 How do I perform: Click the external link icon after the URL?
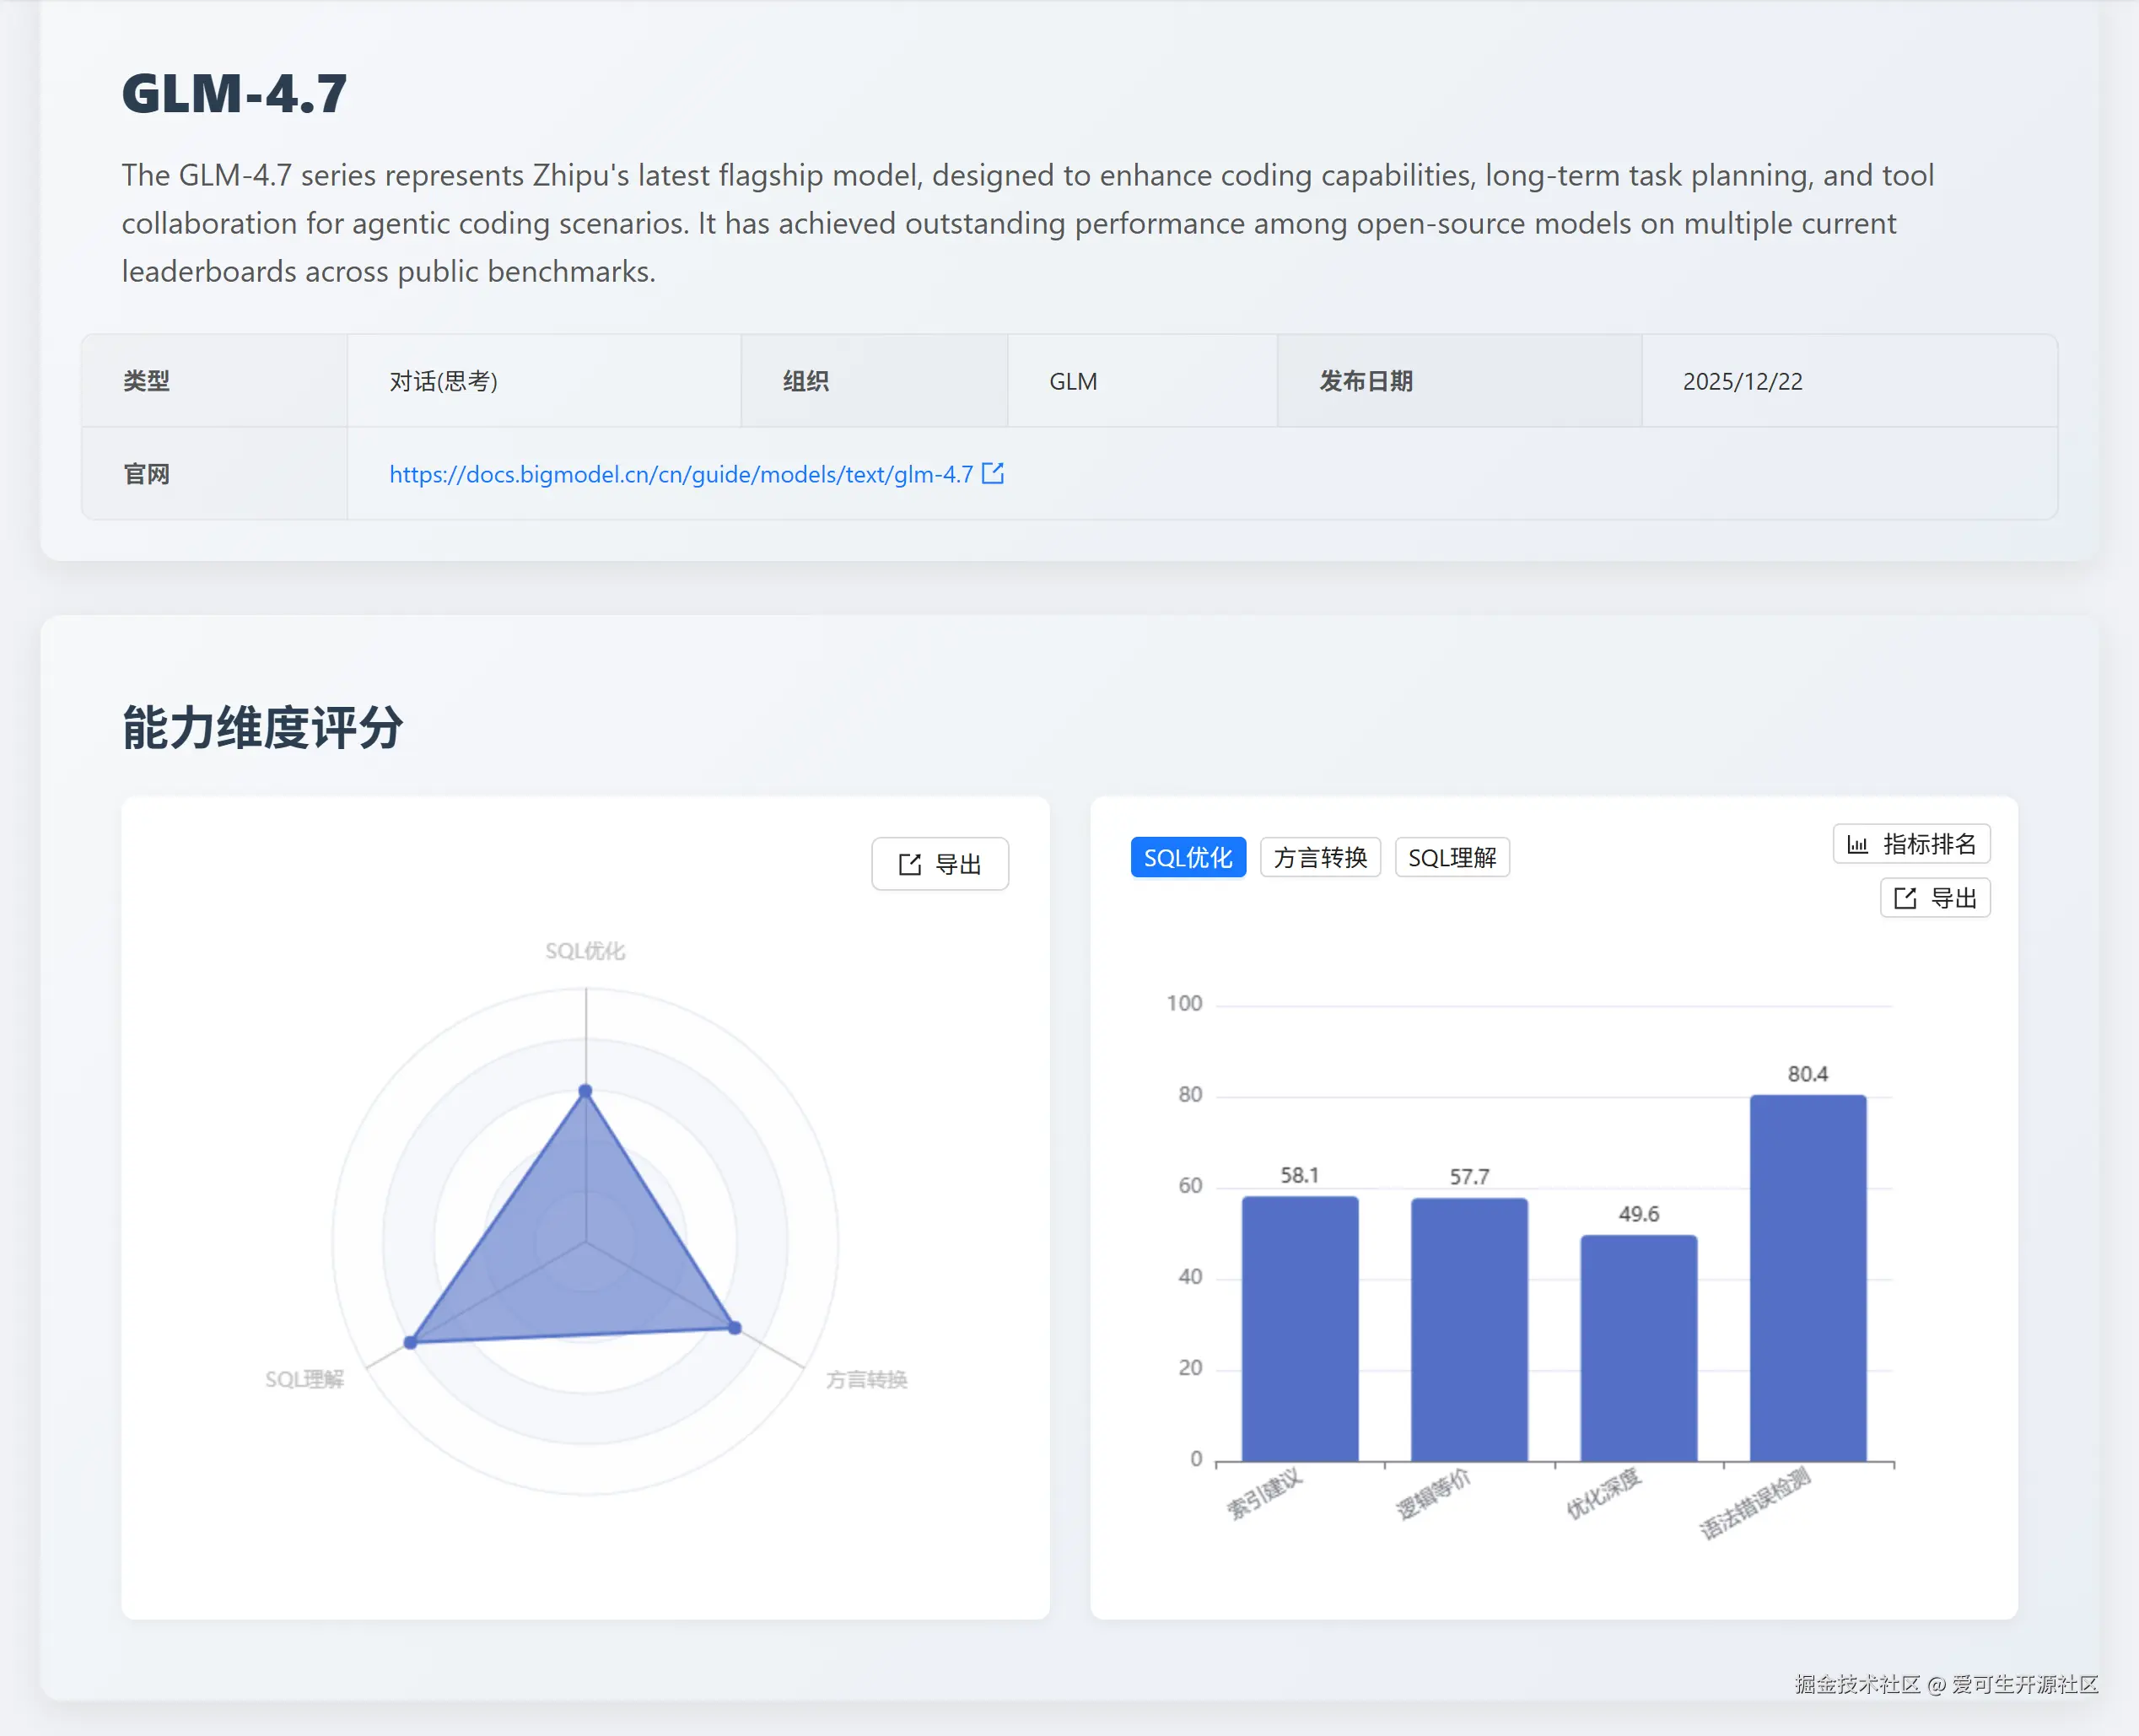(x=992, y=473)
